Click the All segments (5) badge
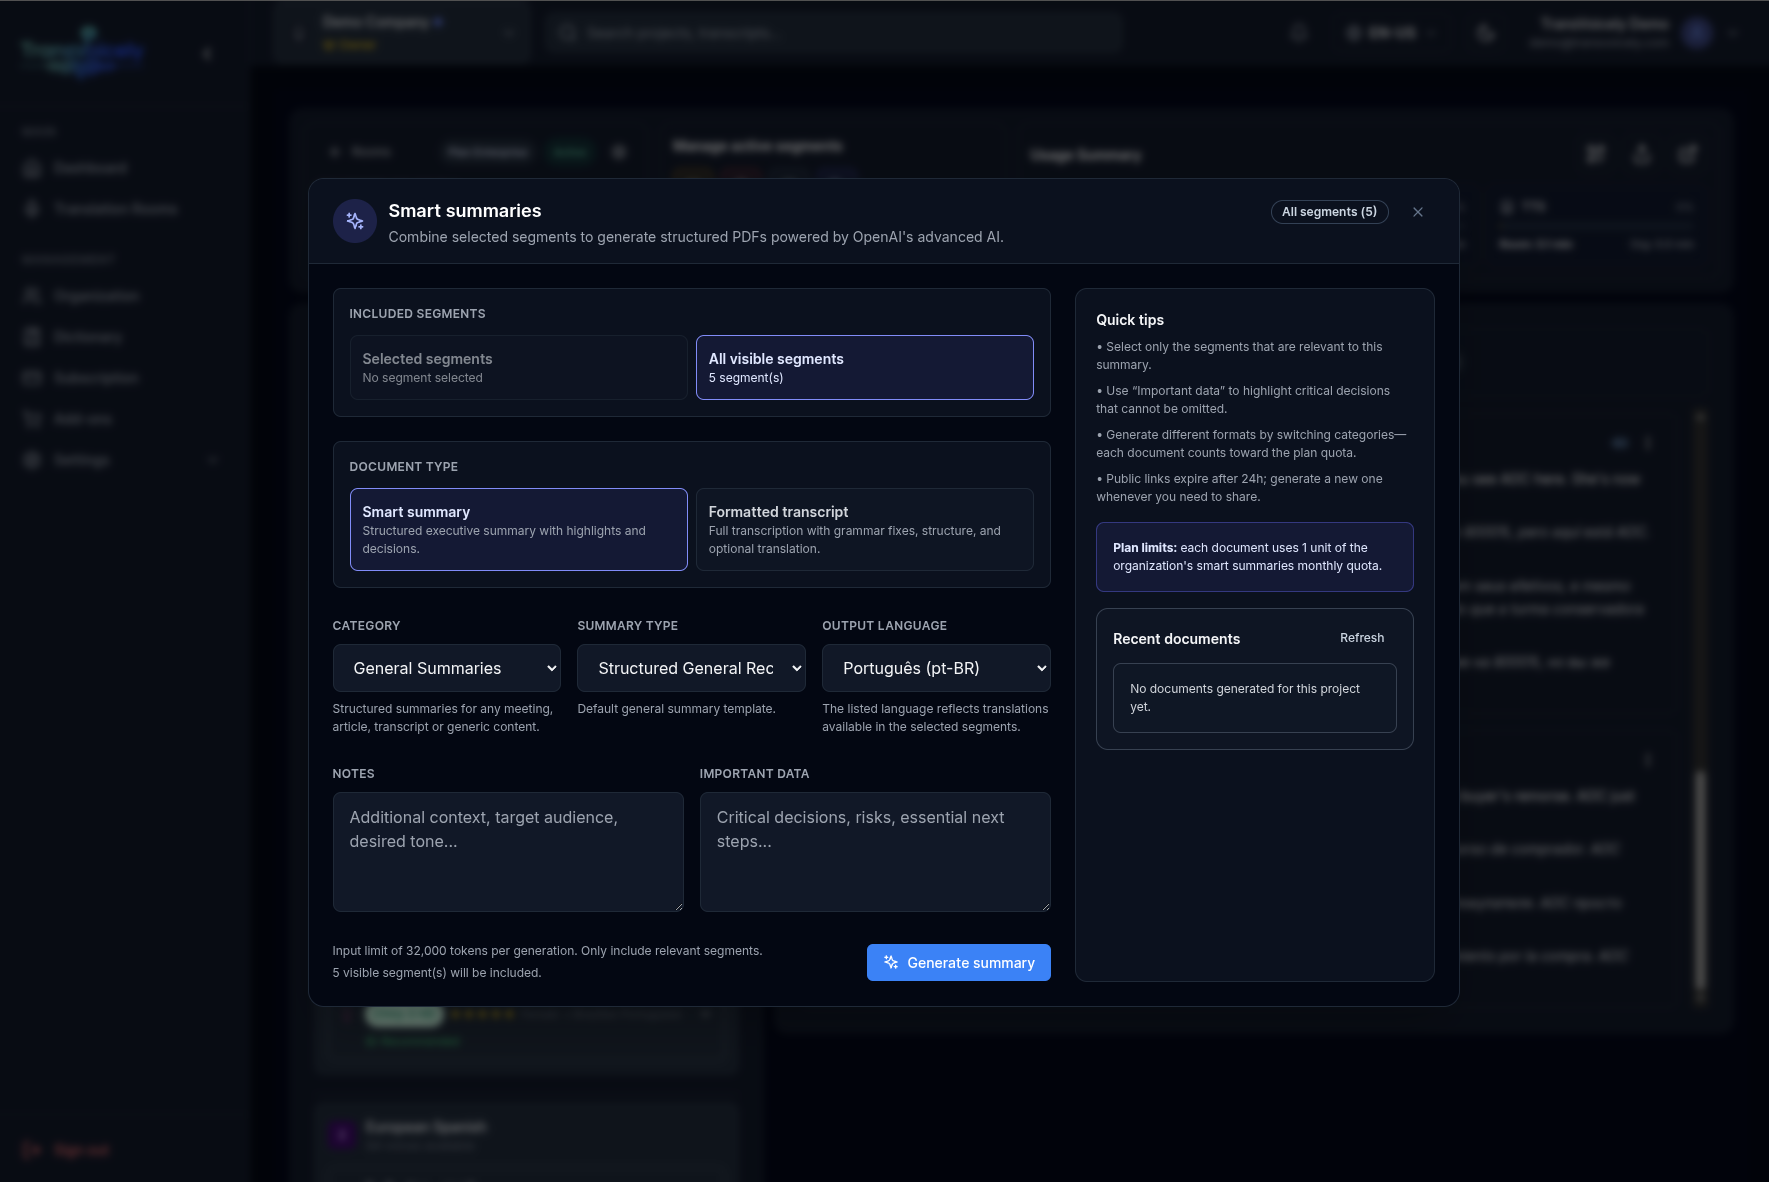1769x1182 pixels. [x=1329, y=212]
